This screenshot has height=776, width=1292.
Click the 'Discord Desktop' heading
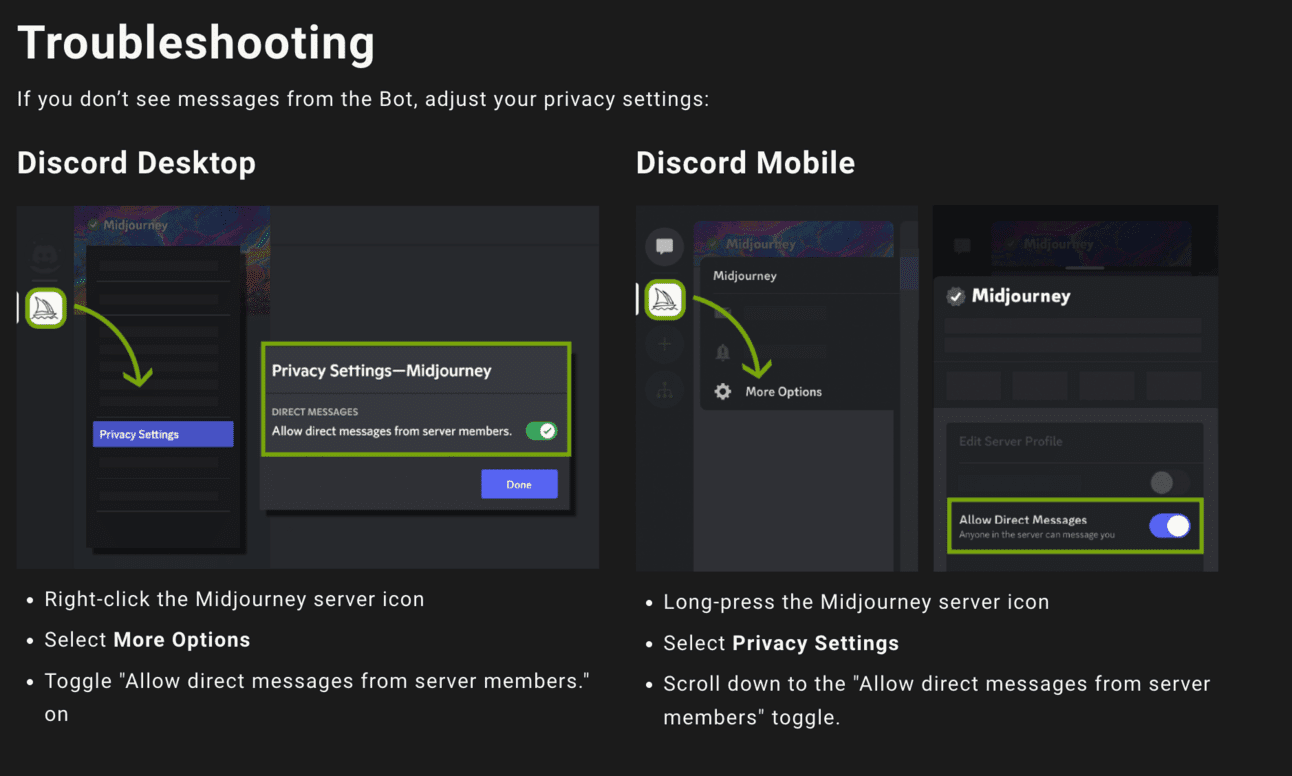pyautogui.click(x=136, y=162)
